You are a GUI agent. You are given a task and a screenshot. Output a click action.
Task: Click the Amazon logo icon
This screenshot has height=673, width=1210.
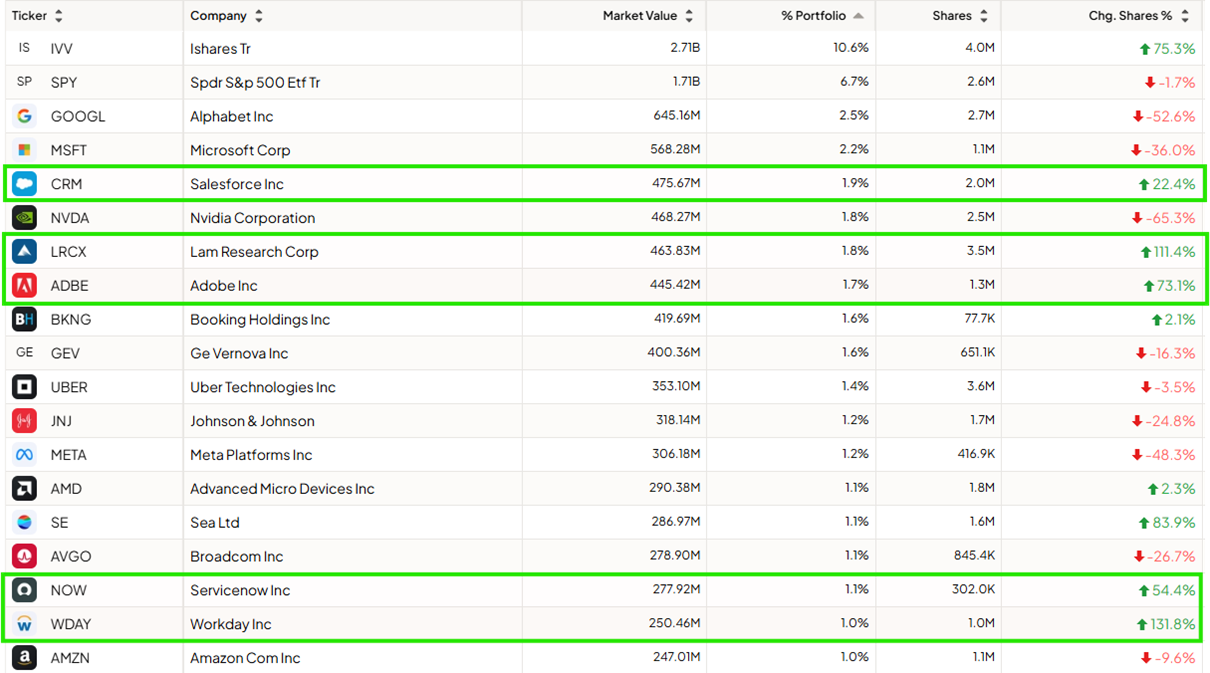click(24, 658)
